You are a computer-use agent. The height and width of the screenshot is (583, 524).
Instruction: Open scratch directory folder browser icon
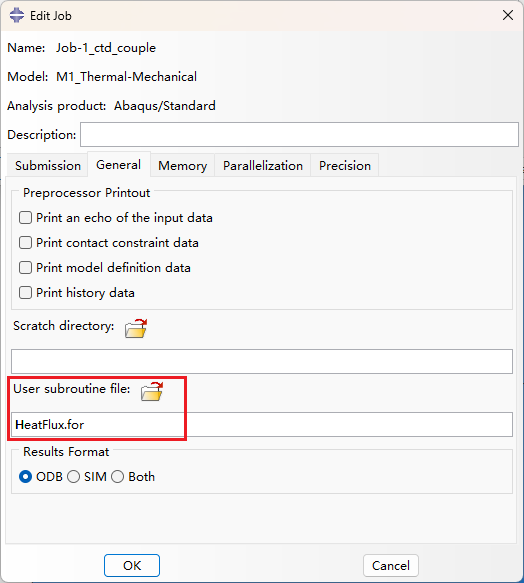(136, 328)
